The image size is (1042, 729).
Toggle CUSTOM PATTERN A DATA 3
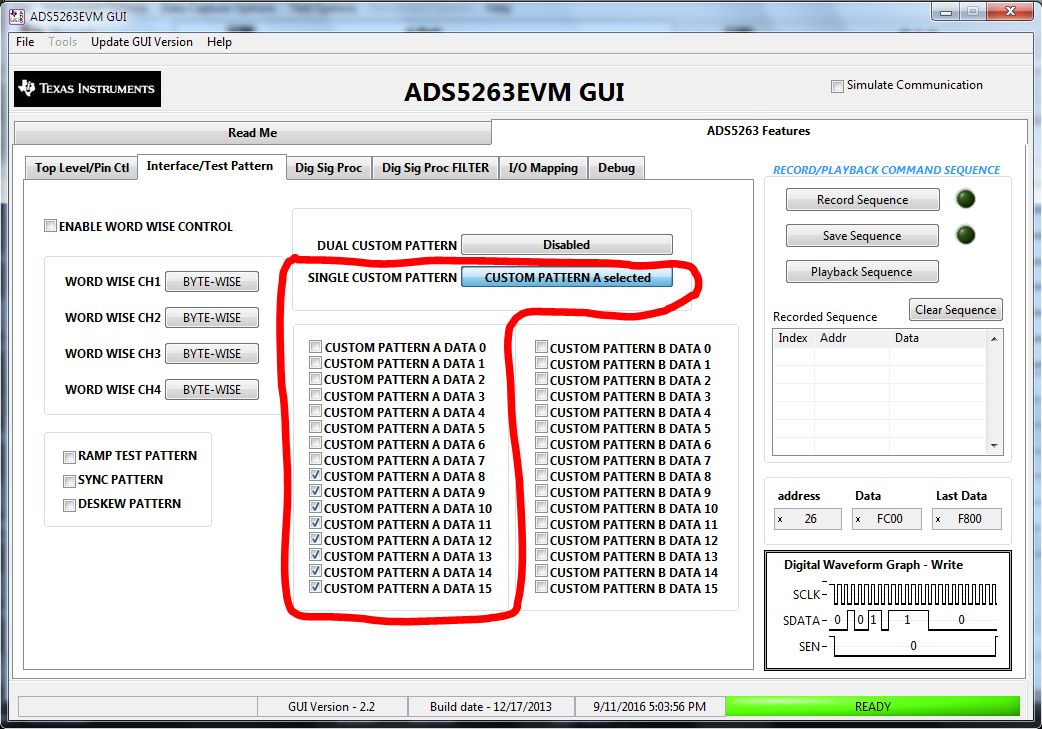[316, 395]
